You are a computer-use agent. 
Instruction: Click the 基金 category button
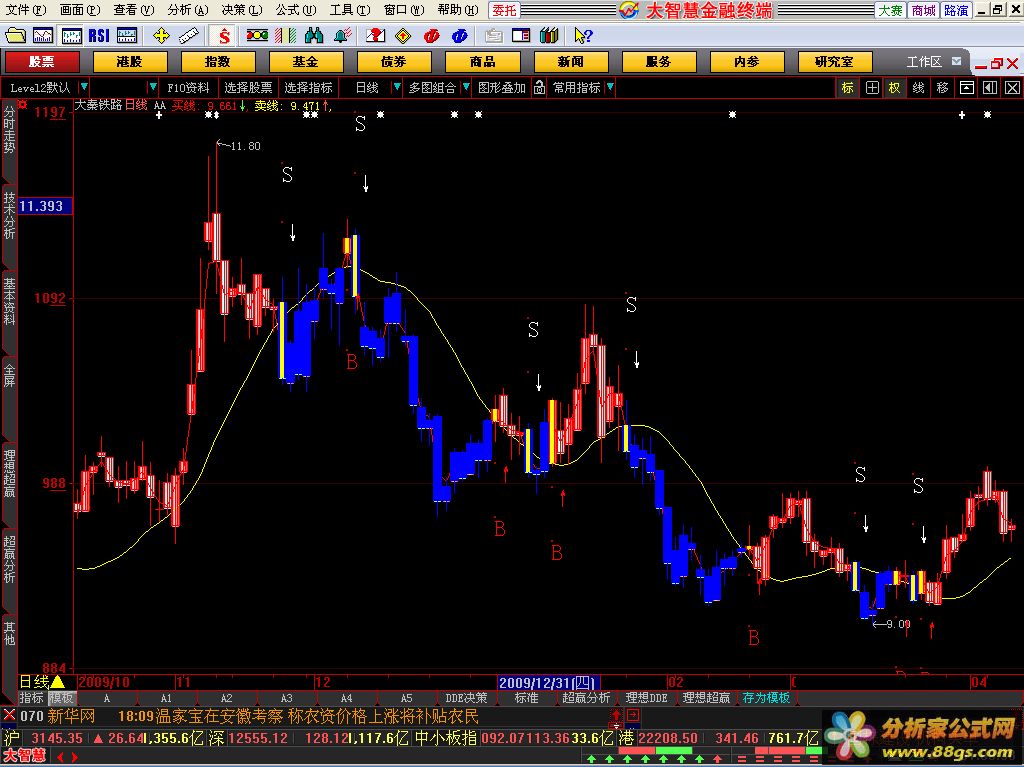(306, 62)
